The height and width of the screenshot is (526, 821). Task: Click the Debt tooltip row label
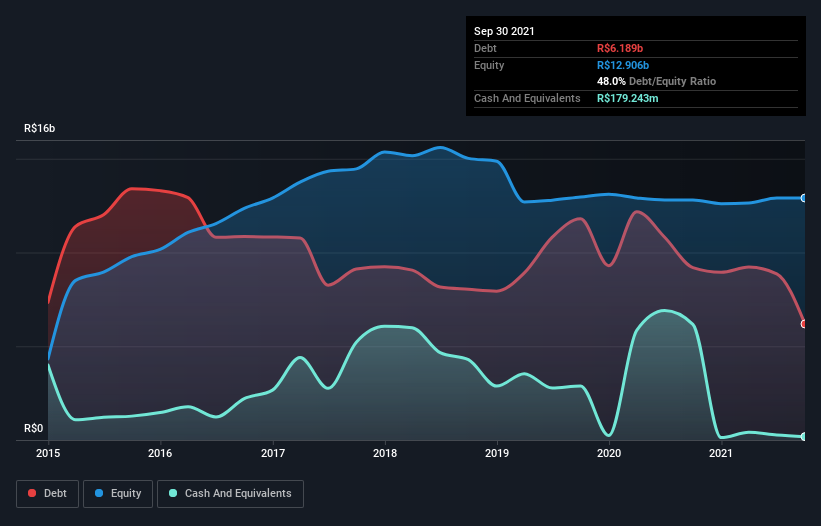click(485, 48)
